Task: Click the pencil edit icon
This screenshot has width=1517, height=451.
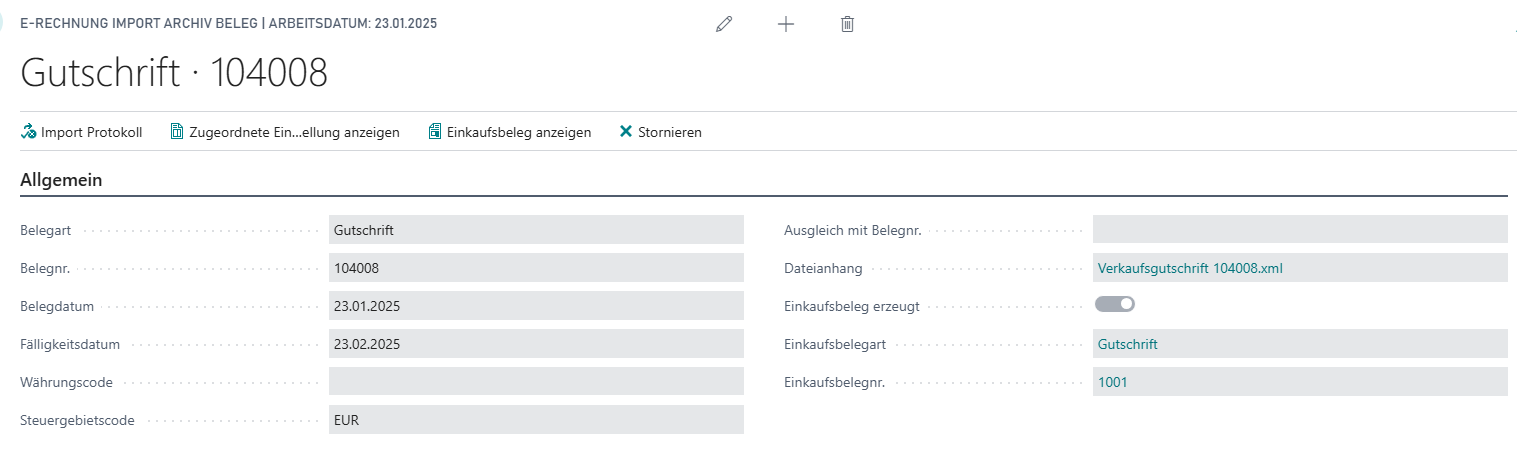Action: point(724,24)
